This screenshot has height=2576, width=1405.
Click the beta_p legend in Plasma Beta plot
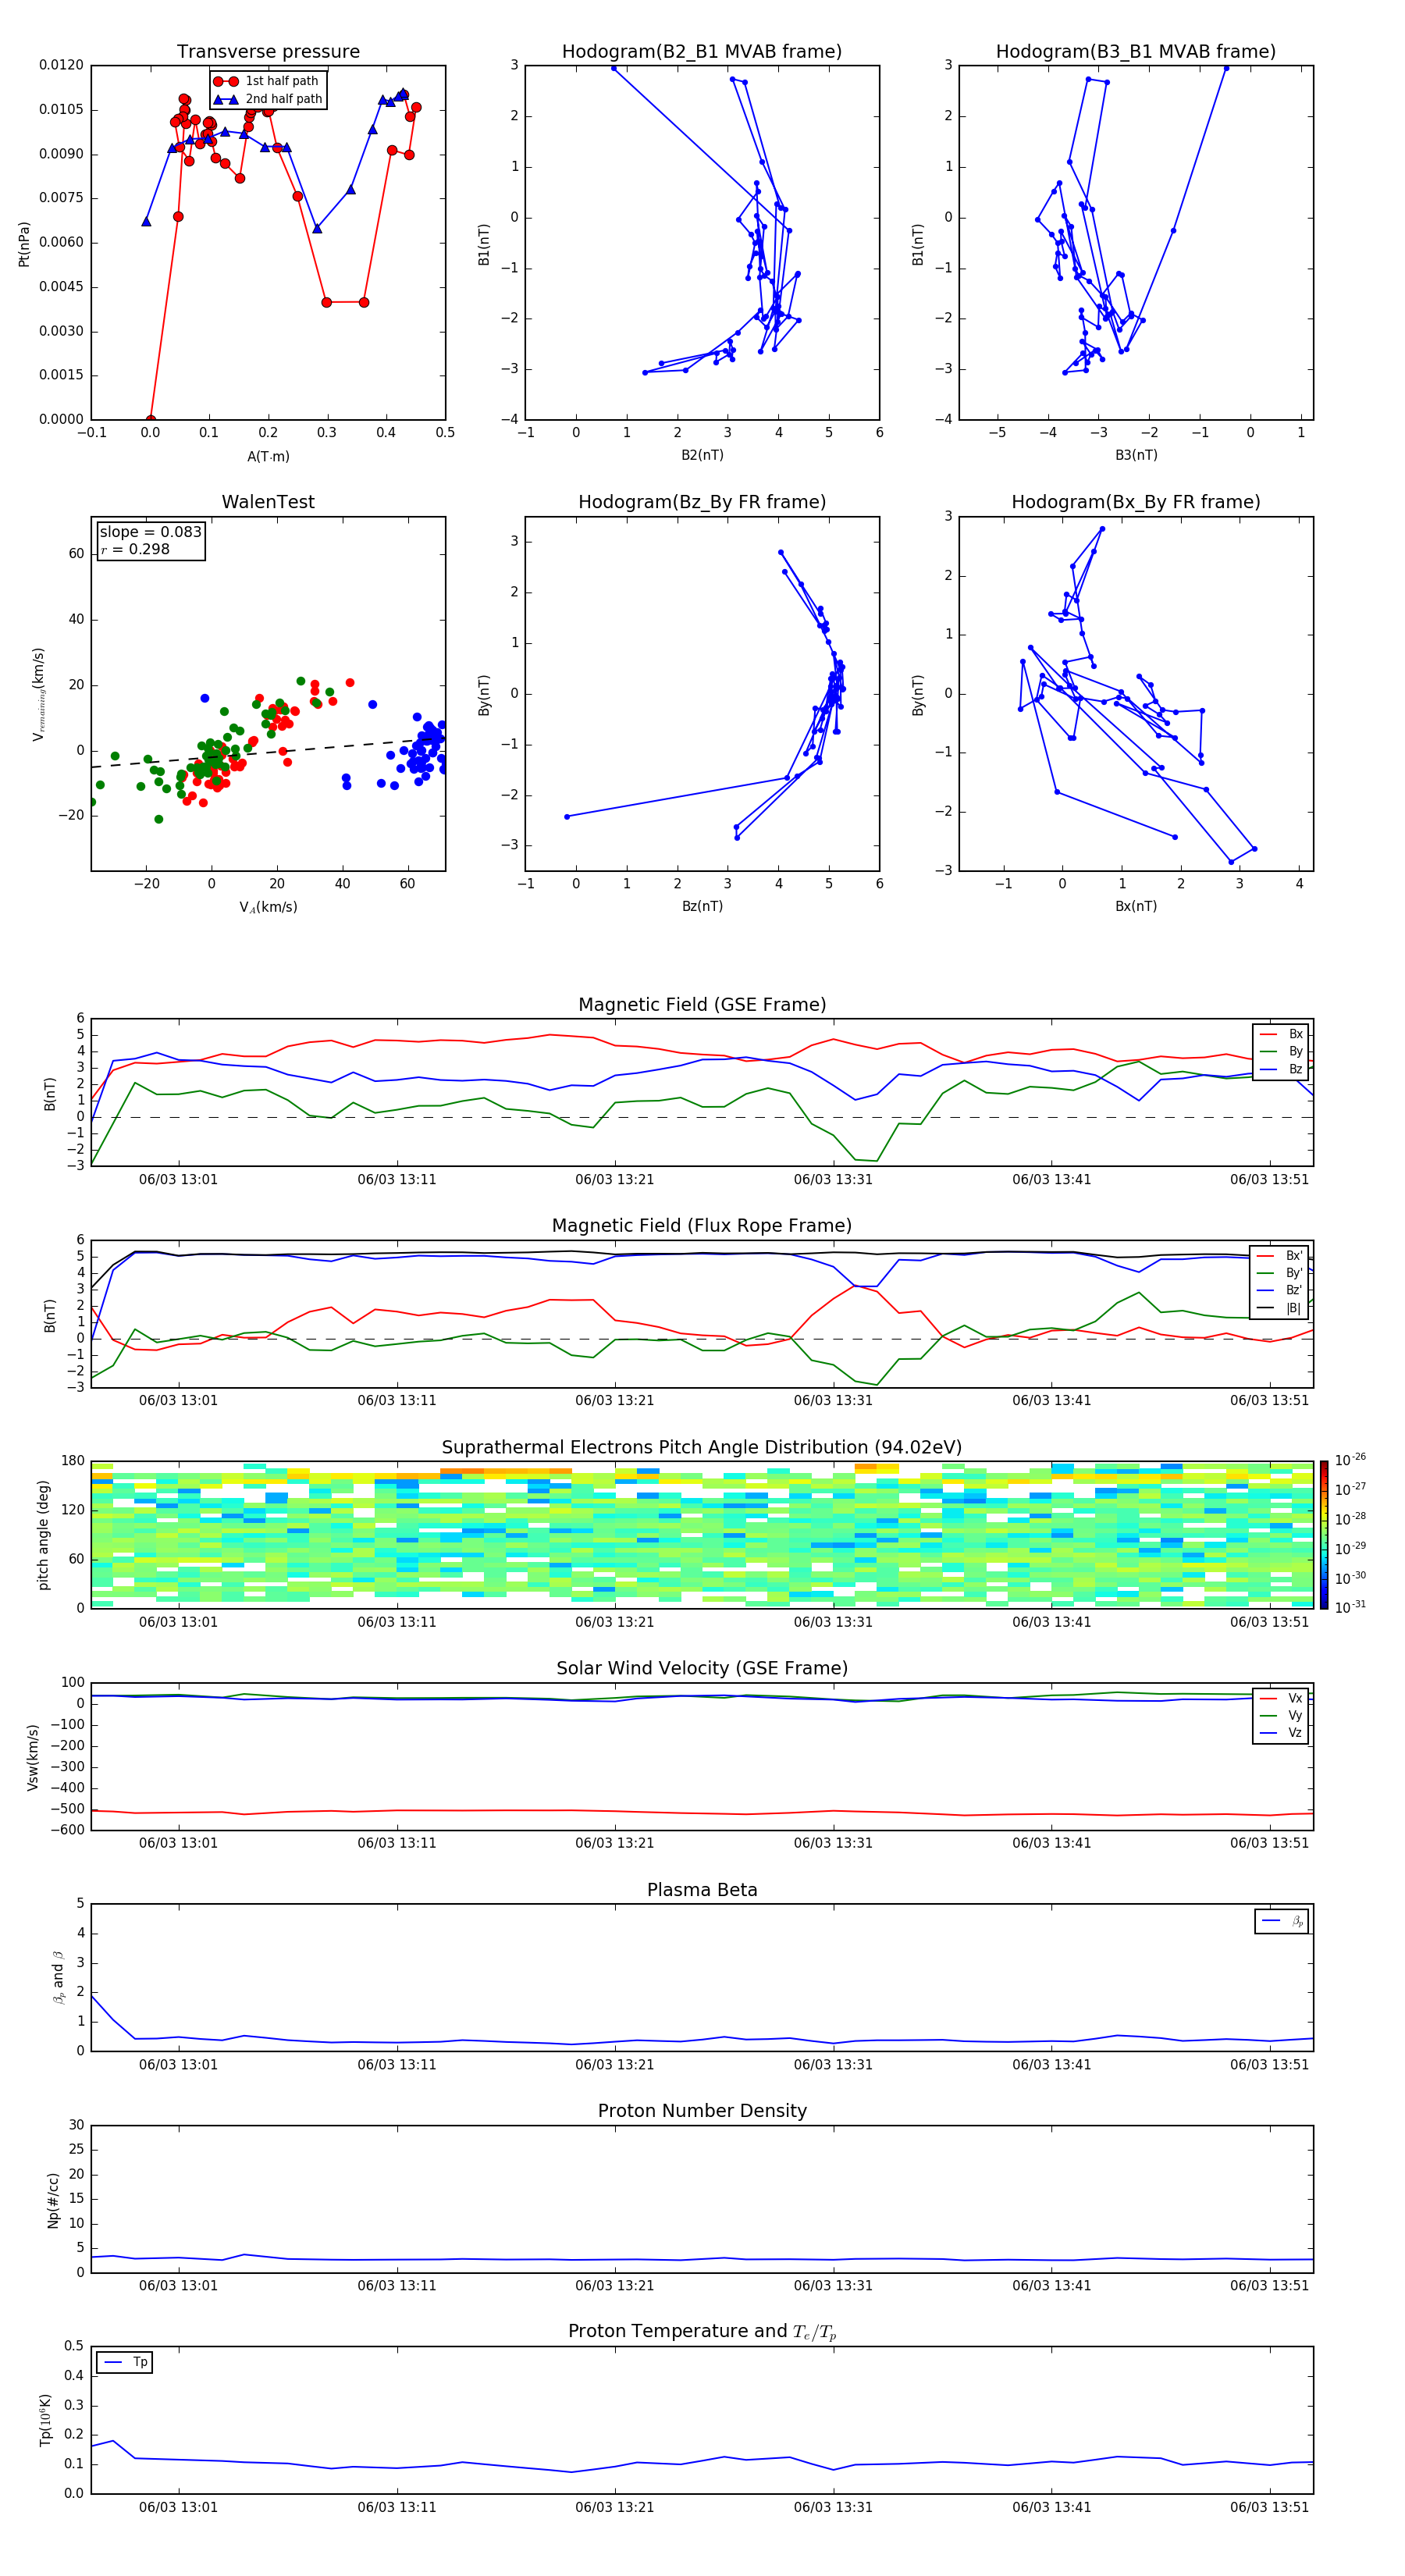[x=1282, y=1921]
